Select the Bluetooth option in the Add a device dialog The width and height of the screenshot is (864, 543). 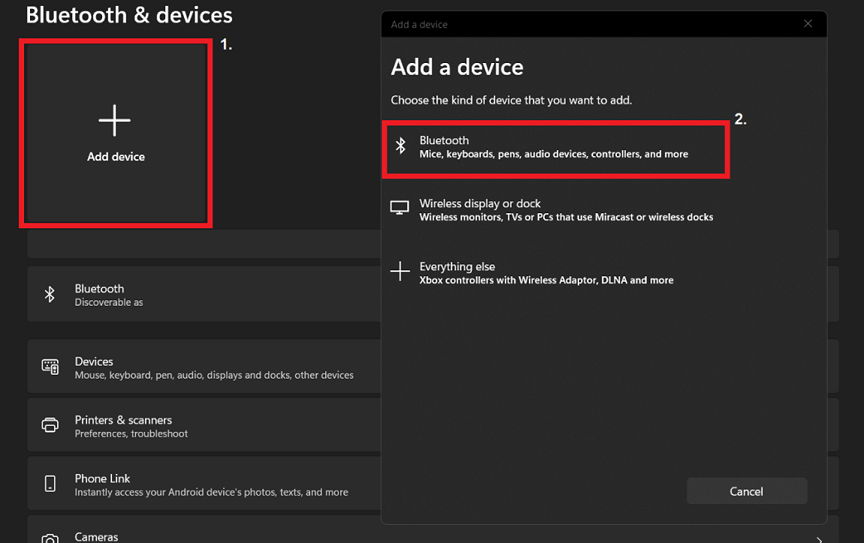(x=556, y=148)
